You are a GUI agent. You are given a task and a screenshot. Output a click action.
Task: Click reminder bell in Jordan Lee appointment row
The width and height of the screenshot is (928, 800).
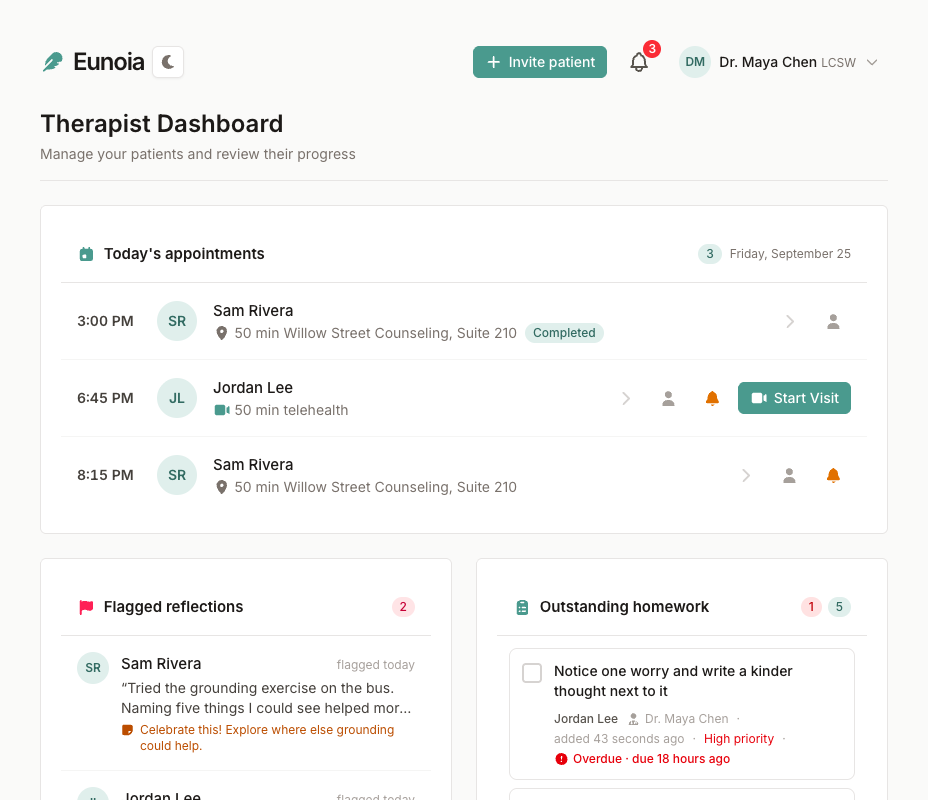[713, 398]
